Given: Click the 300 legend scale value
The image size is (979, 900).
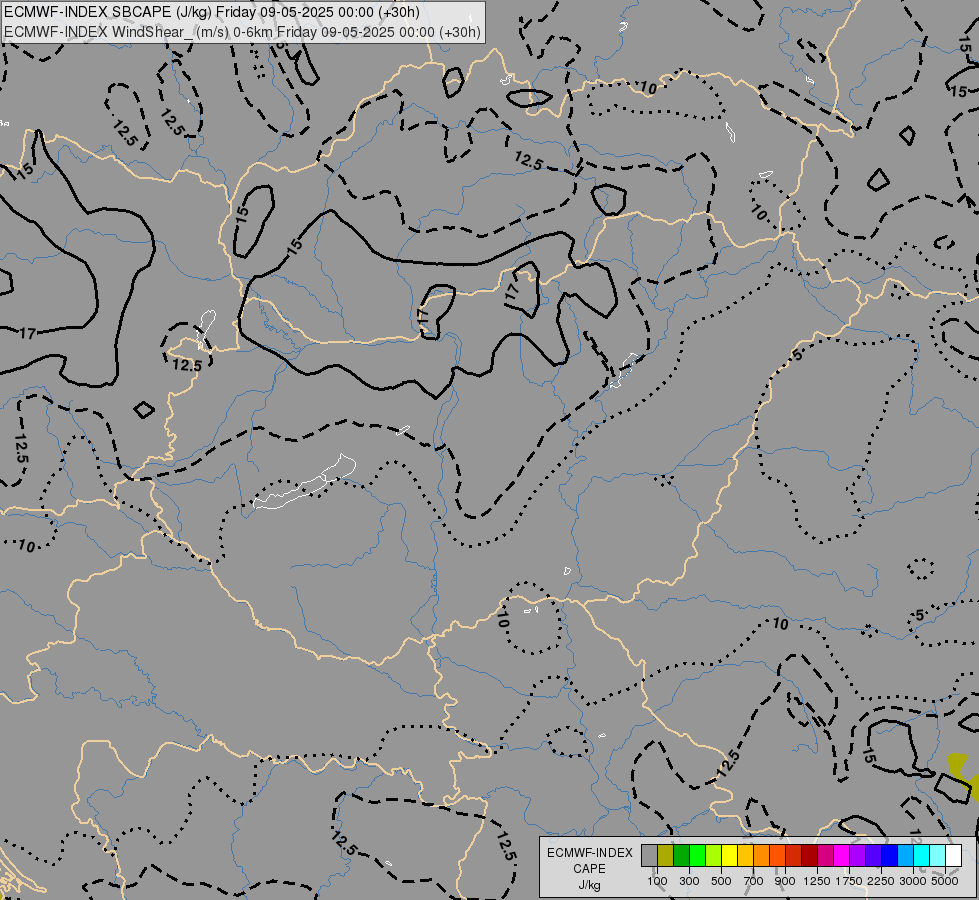Looking at the screenshot, I should (x=689, y=881).
